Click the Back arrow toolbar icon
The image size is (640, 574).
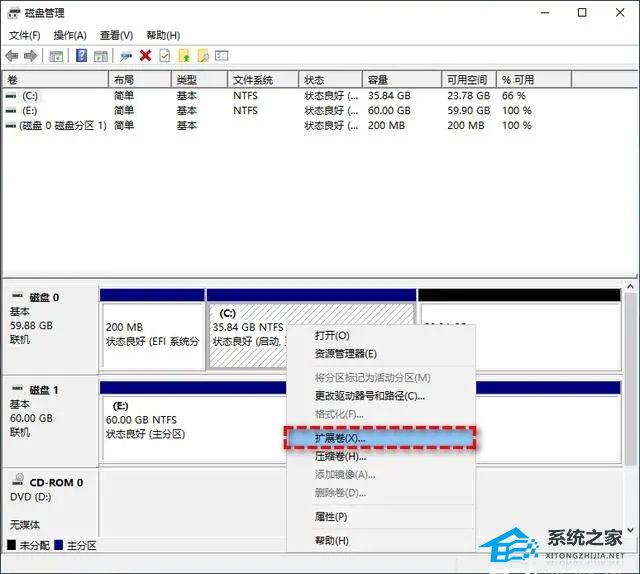pos(12,56)
